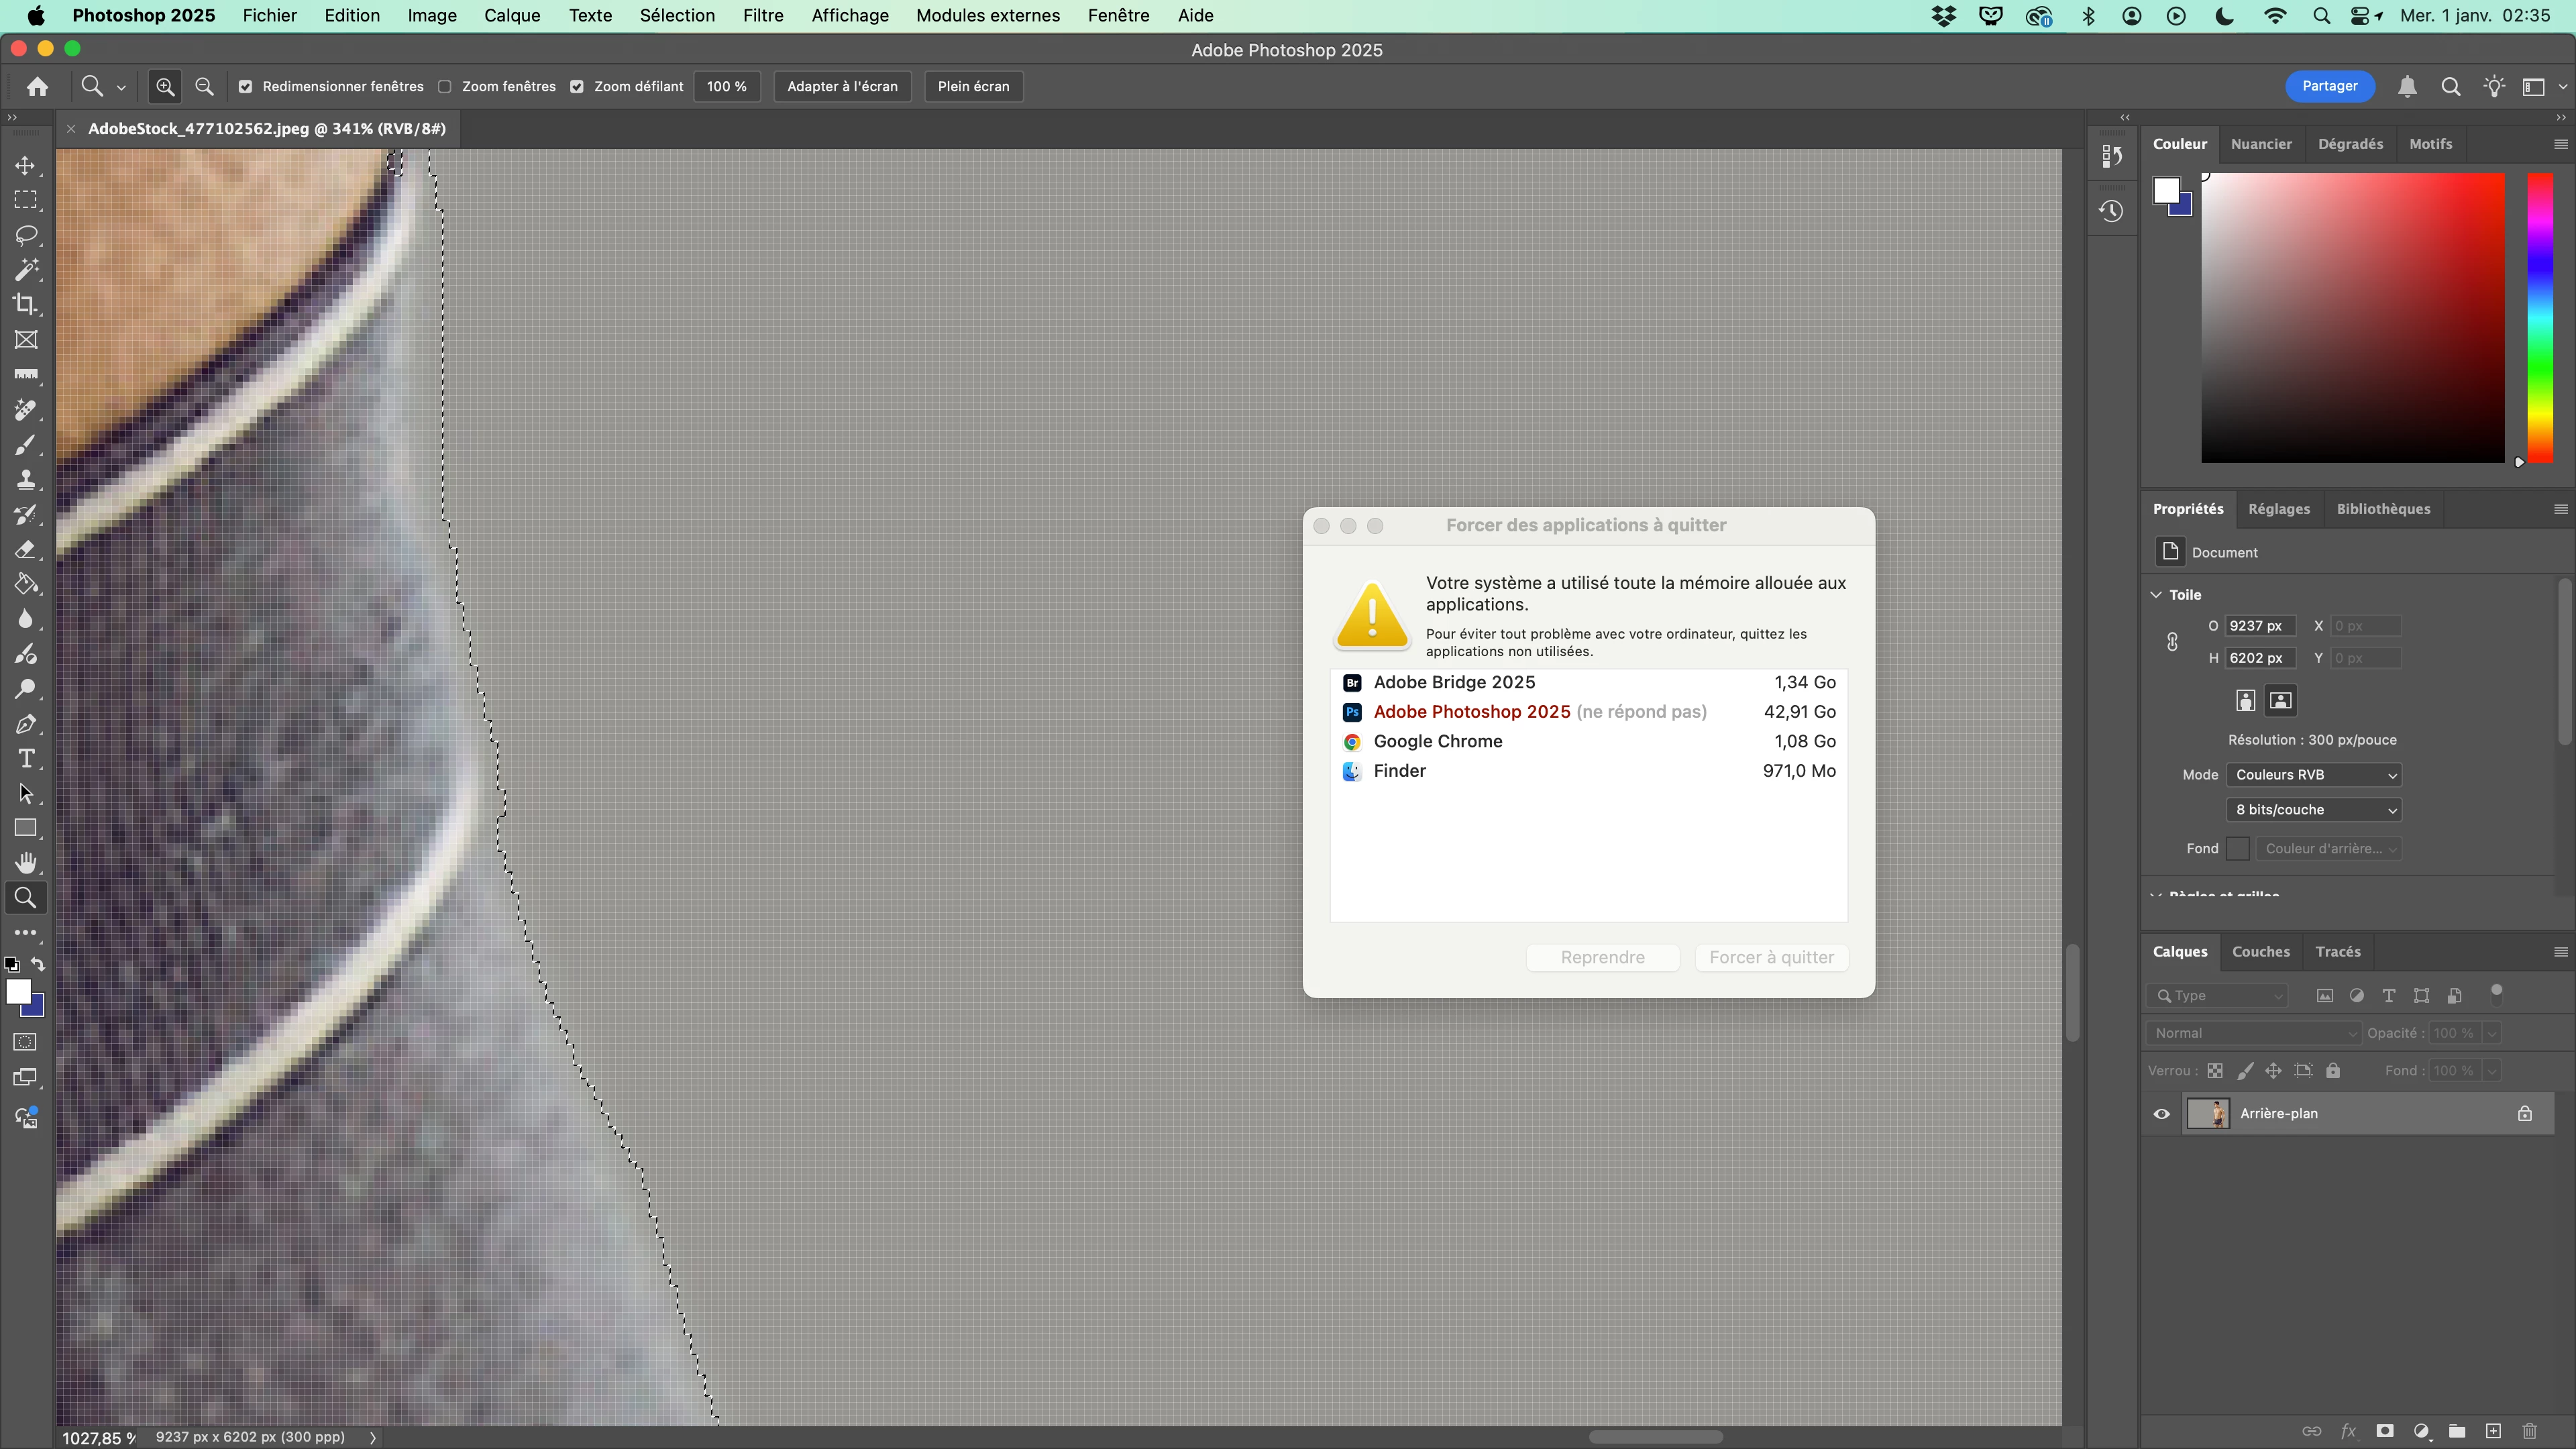
Task: Select the Horizontal Type tool
Action: 26,759
